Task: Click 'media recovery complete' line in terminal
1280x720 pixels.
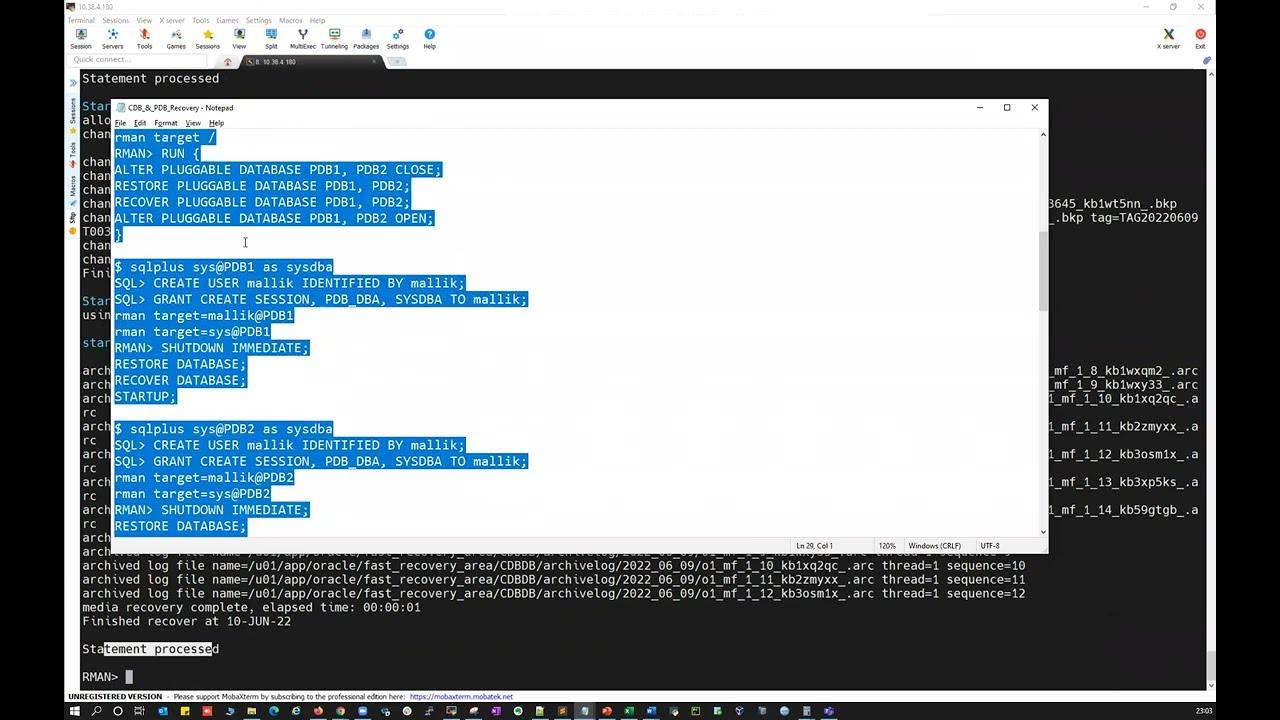Action: [x=251, y=607]
